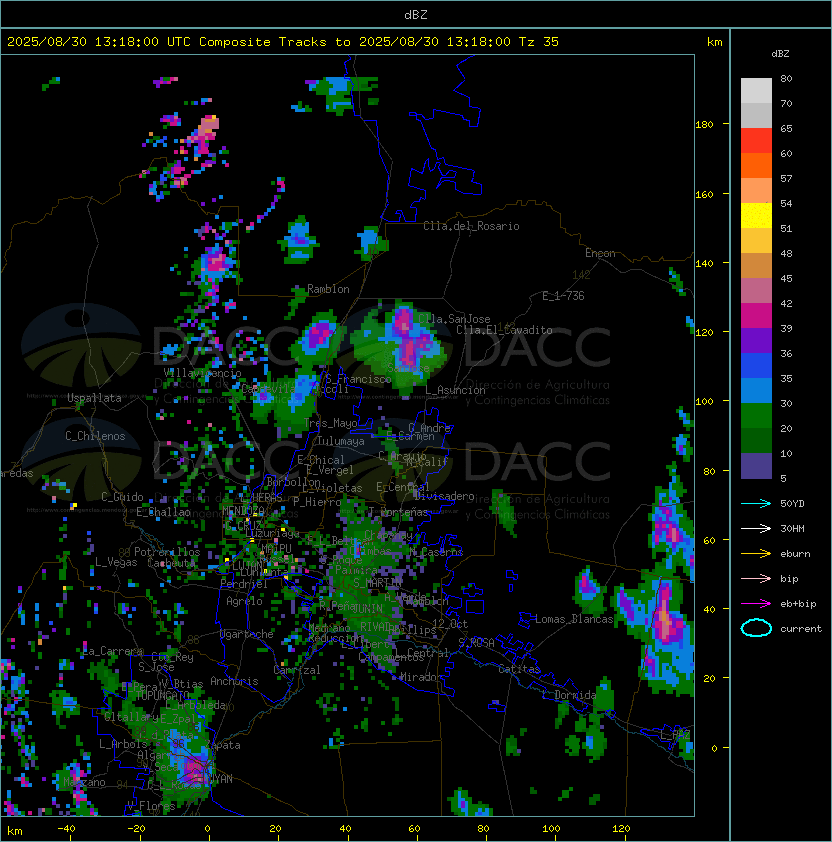
Task: Click the '120' tick on the horizontal km axis
Action: pos(621,829)
